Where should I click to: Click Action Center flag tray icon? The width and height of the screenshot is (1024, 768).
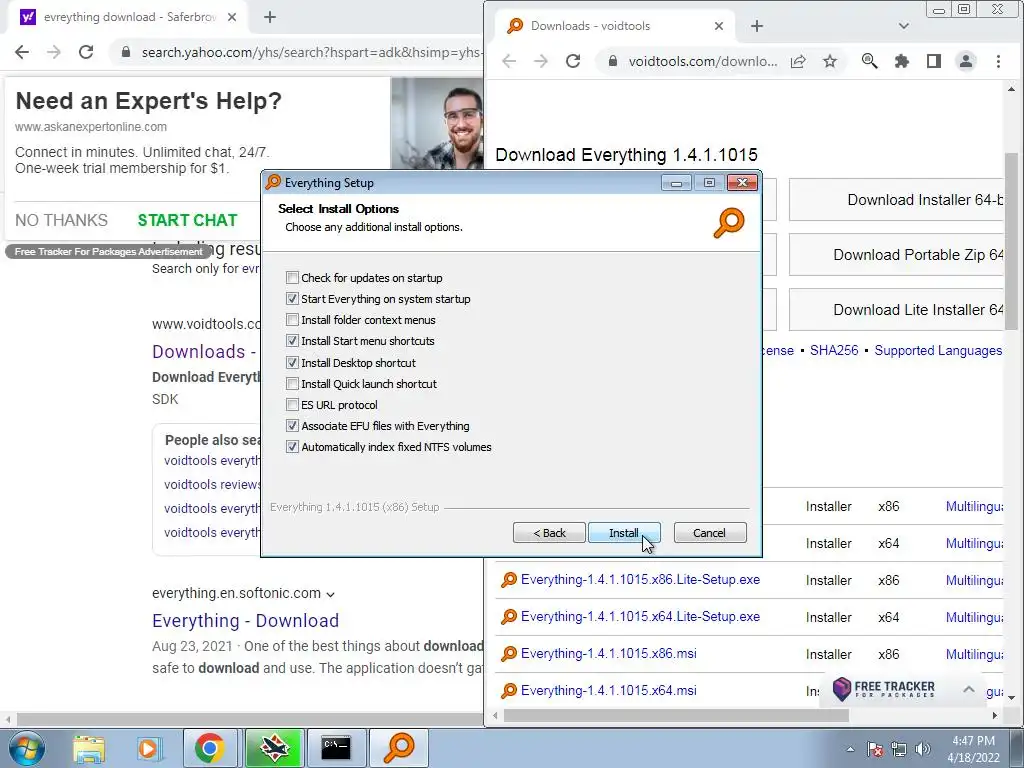tap(874, 749)
